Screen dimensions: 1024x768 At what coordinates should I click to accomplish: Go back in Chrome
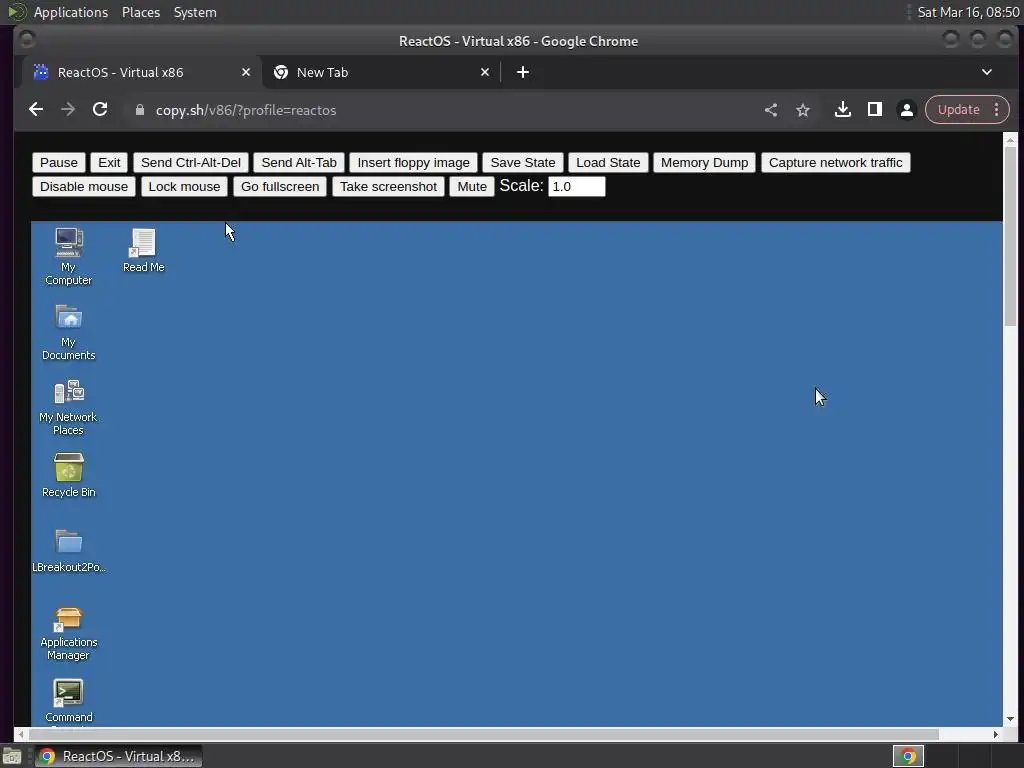coord(36,110)
